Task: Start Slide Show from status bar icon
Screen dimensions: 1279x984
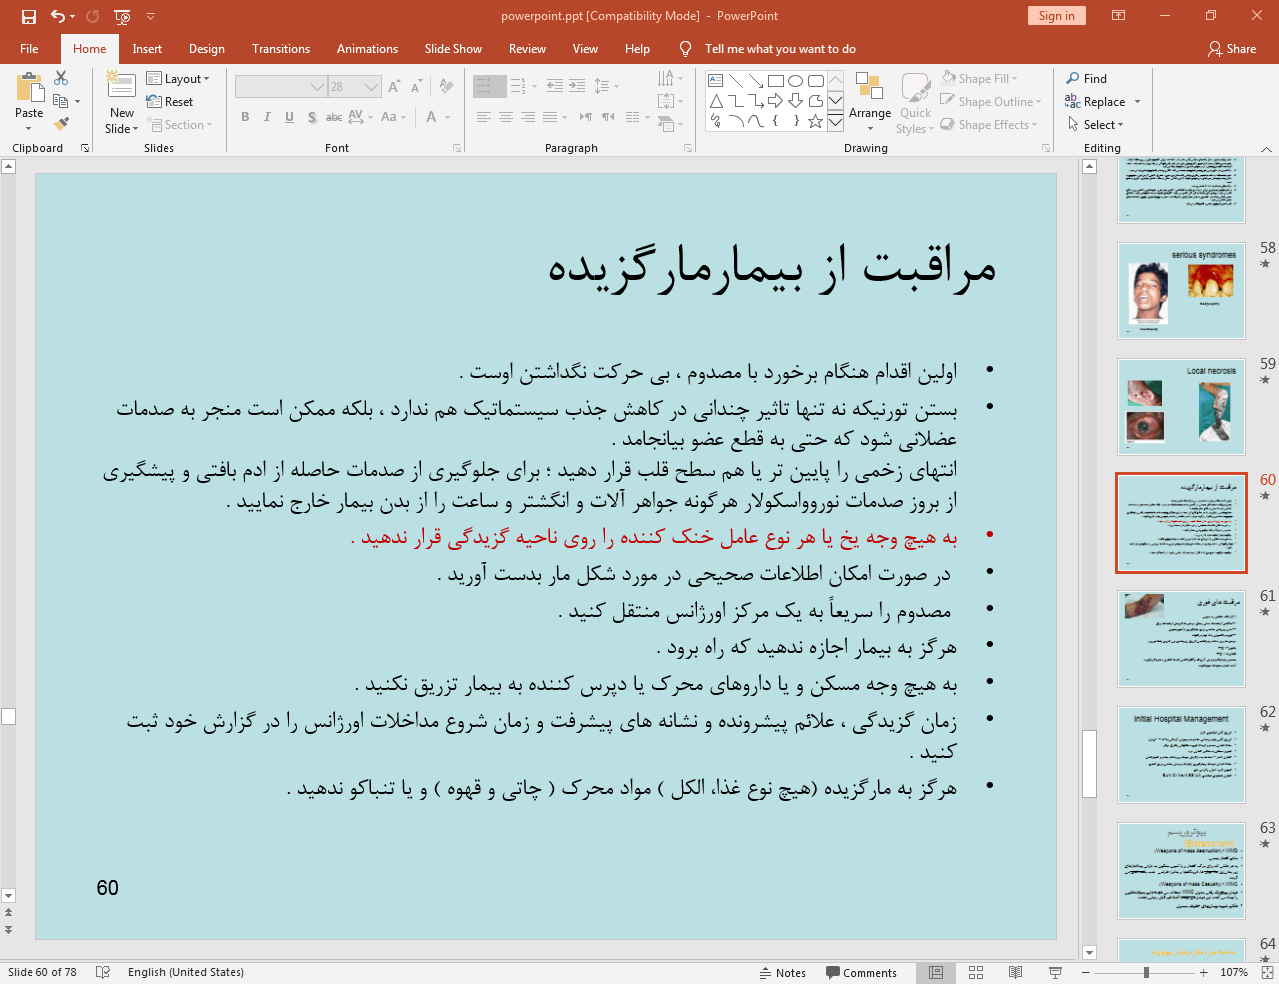Action: (x=1055, y=972)
